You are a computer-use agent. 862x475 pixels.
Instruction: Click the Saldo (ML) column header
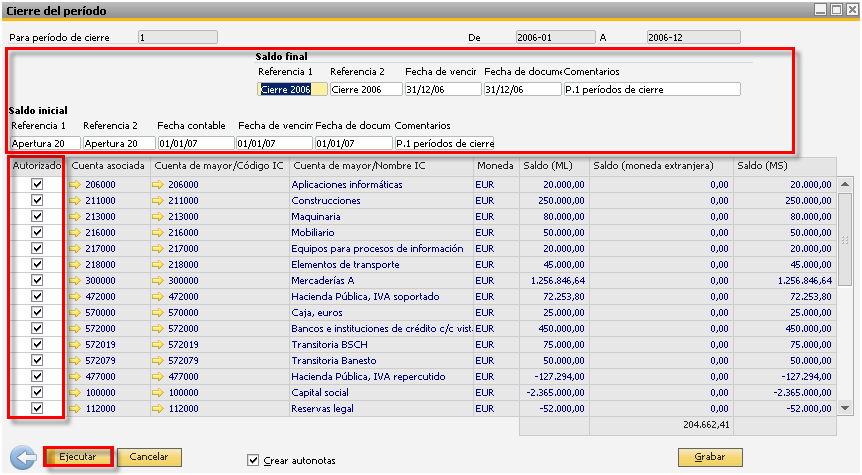(x=554, y=165)
